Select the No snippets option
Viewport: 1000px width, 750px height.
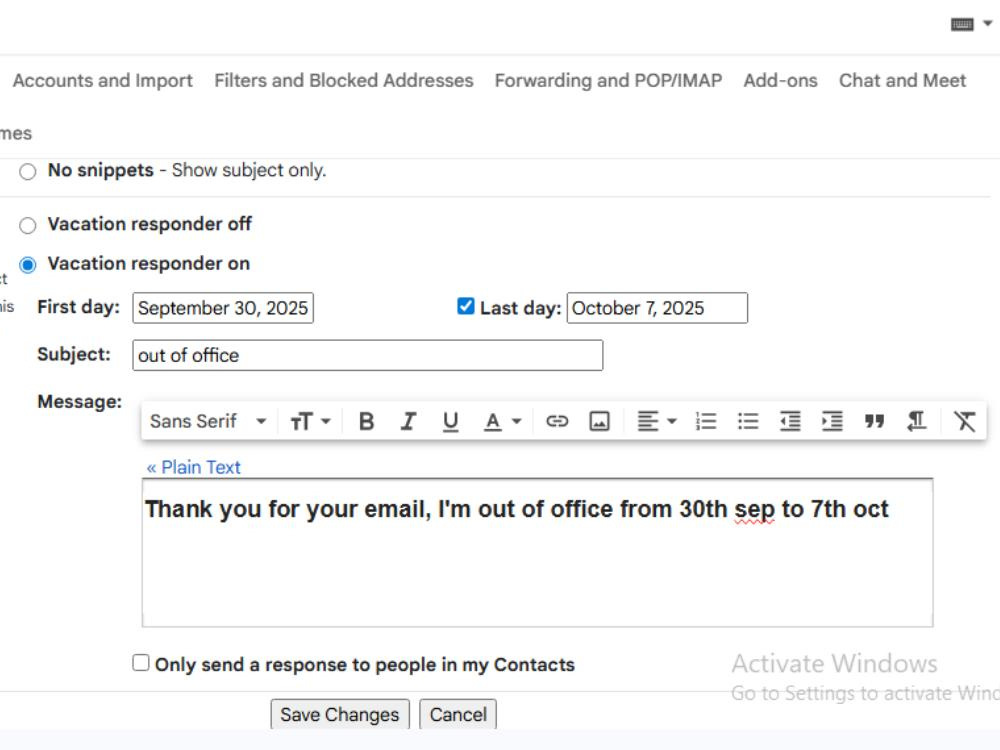pyautogui.click(x=27, y=172)
